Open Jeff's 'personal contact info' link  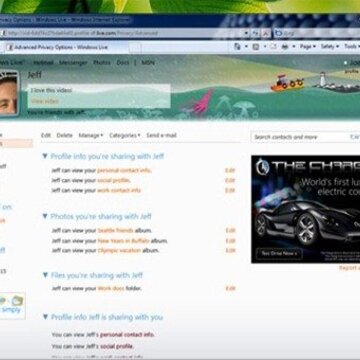pos(127,334)
